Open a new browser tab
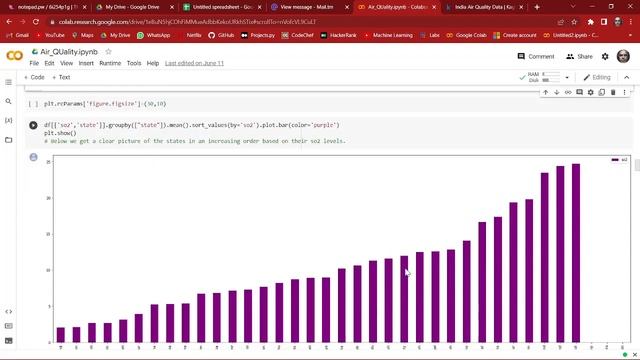This screenshot has height=360, width=640. point(537,7)
